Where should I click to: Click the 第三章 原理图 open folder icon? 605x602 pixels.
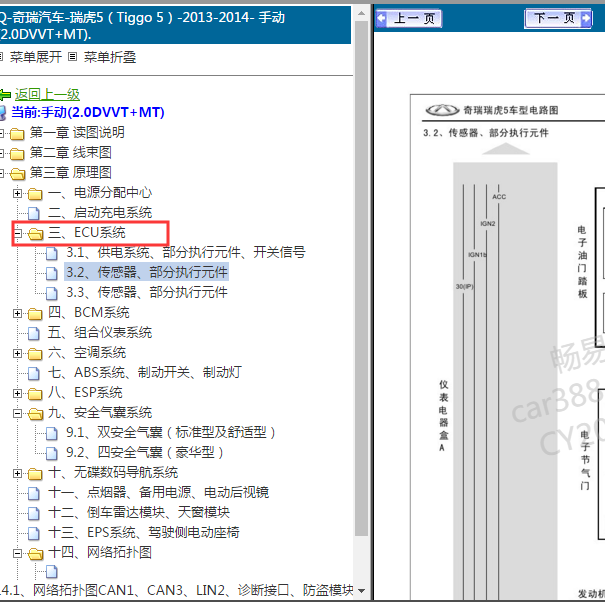click(17, 174)
